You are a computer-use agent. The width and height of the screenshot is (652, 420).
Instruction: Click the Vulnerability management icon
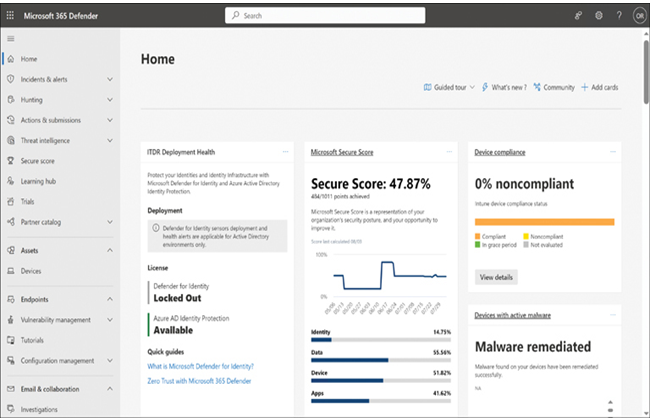[x=11, y=319]
